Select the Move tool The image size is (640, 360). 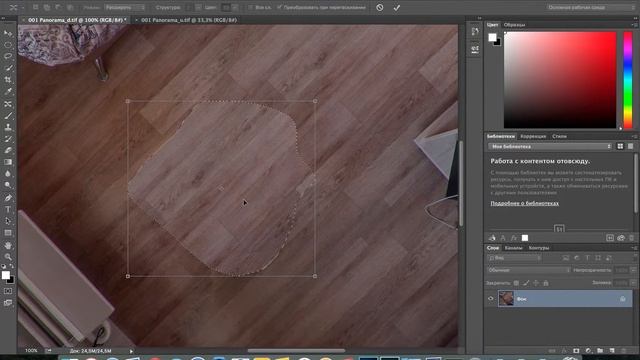point(8,33)
